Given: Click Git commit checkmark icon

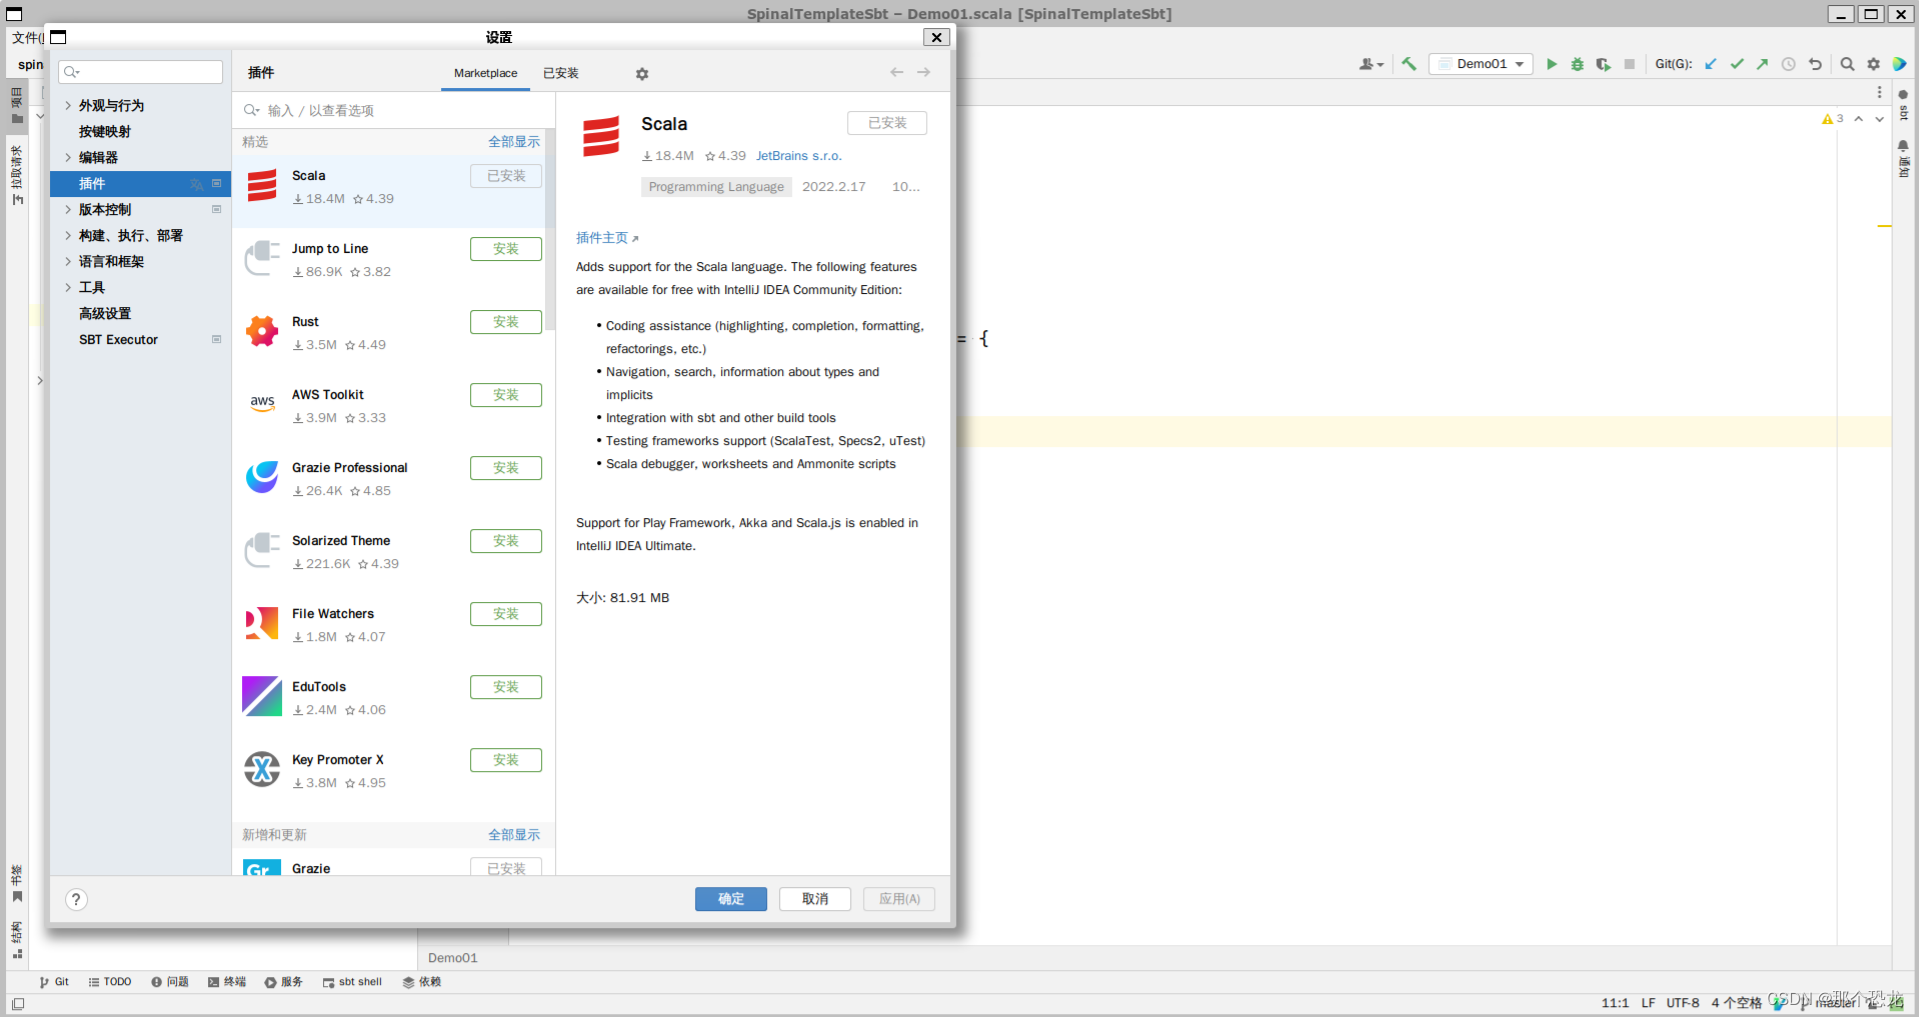Looking at the screenshot, I should 1737,64.
